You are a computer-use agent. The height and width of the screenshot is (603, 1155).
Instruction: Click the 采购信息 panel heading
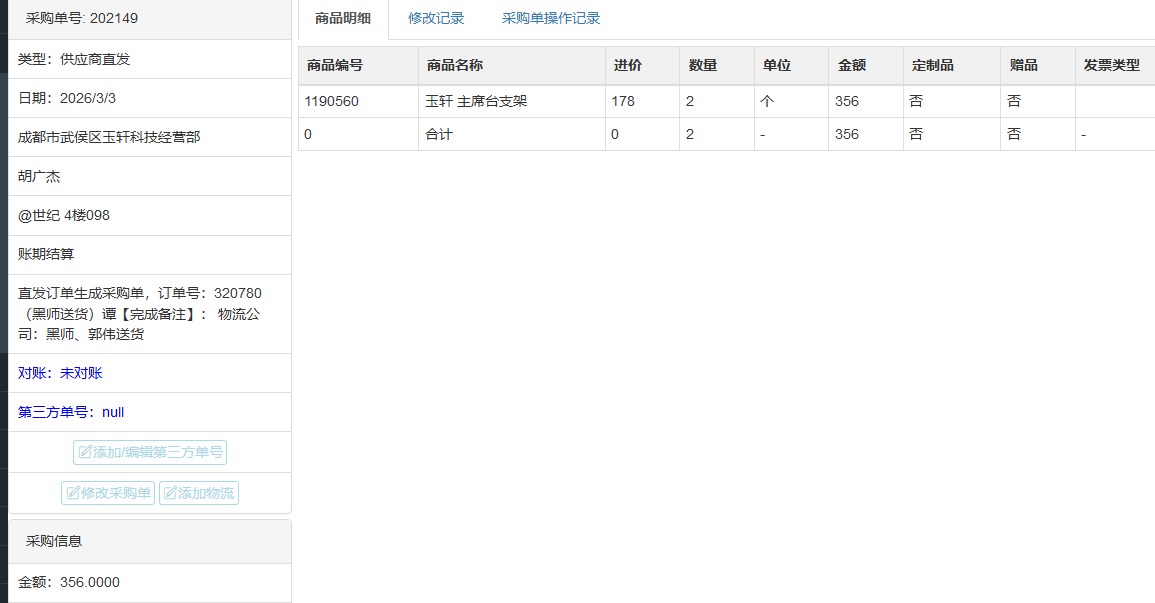(54, 541)
